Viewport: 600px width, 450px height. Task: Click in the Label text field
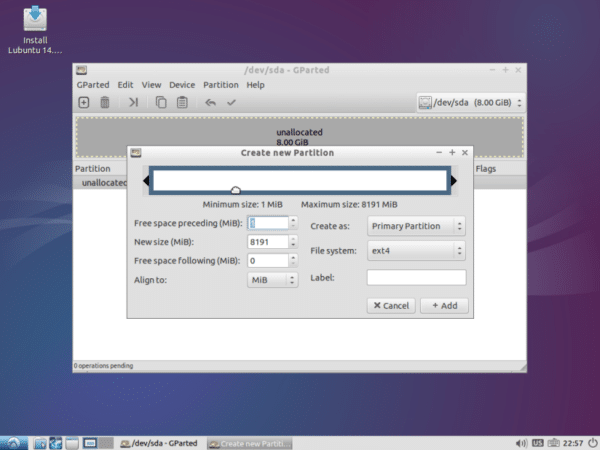click(416, 277)
